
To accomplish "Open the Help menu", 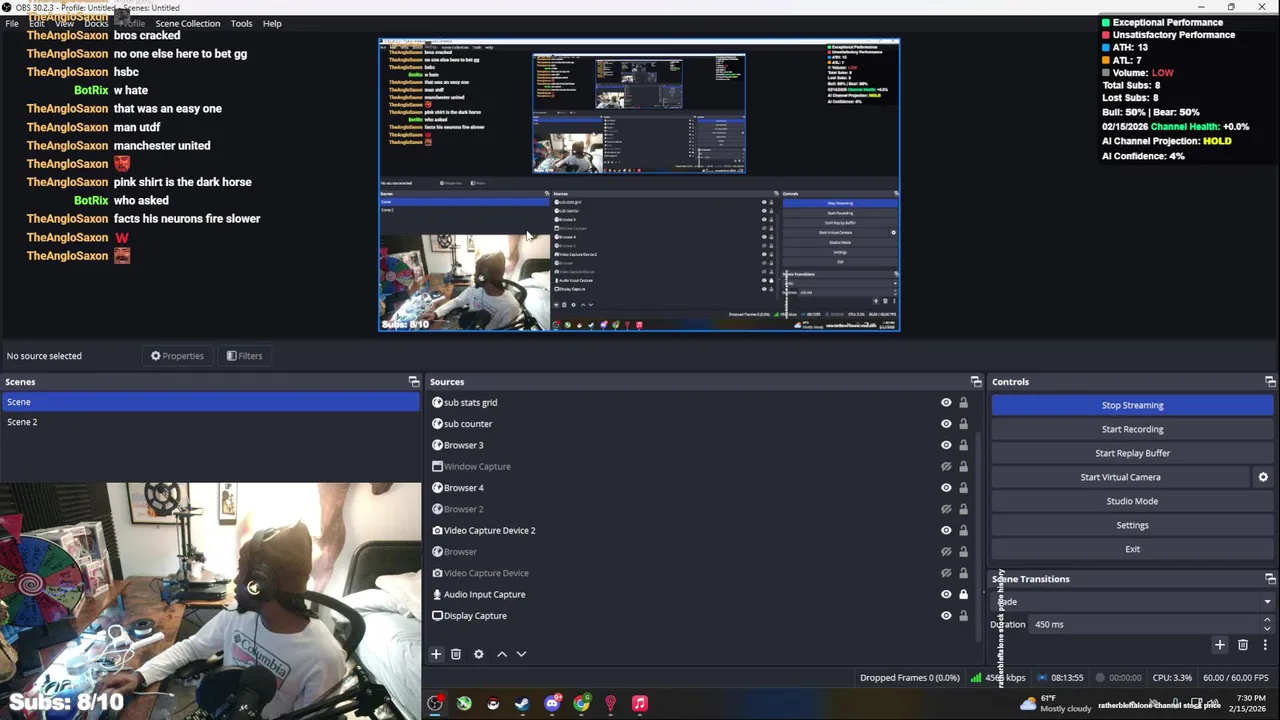I will coord(272,23).
